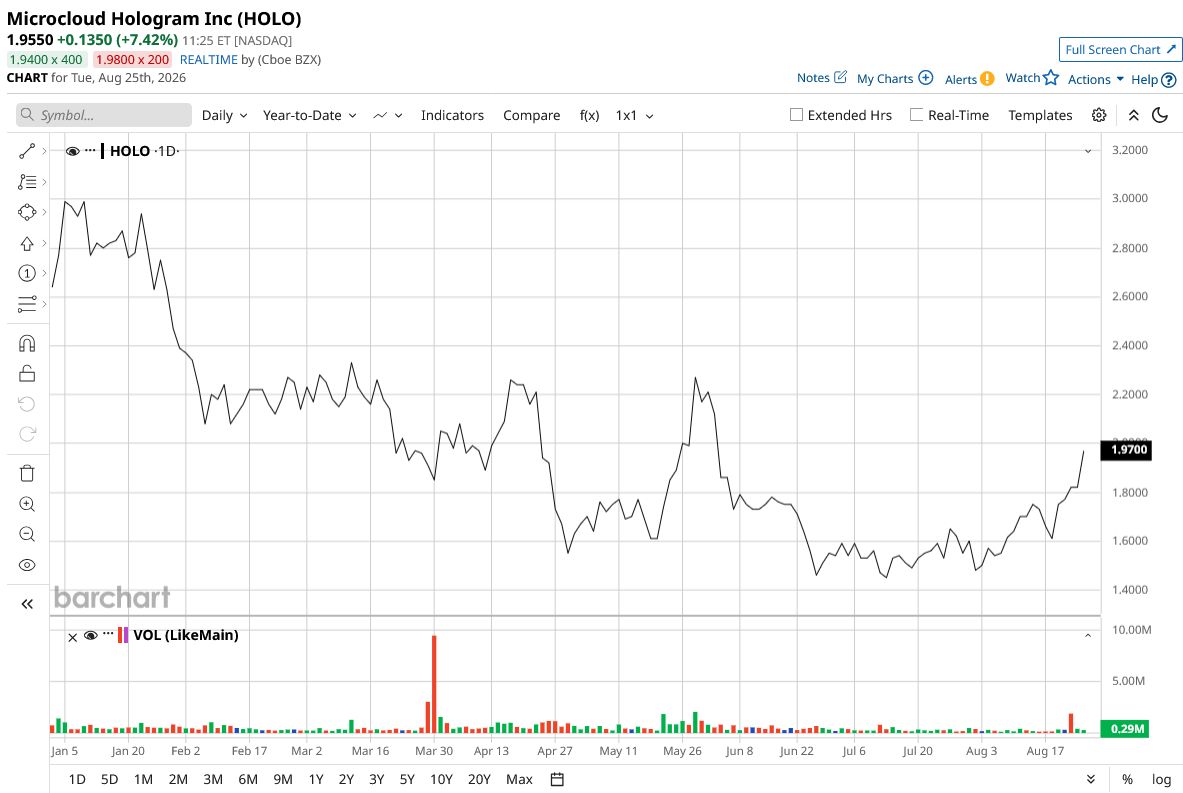Select the trend line drawing tool

(27, 152)
